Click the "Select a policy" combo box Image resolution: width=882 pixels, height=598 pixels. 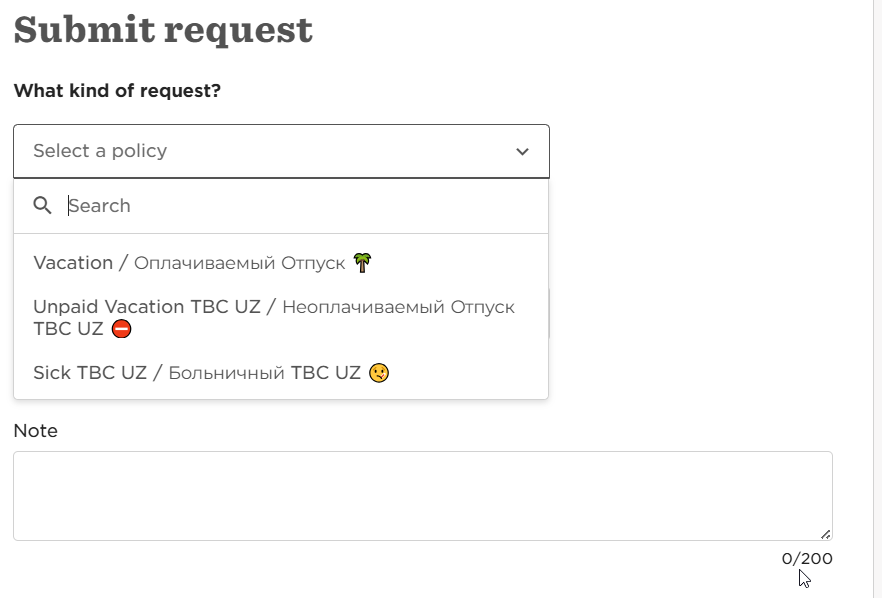[x=281, y=152]
